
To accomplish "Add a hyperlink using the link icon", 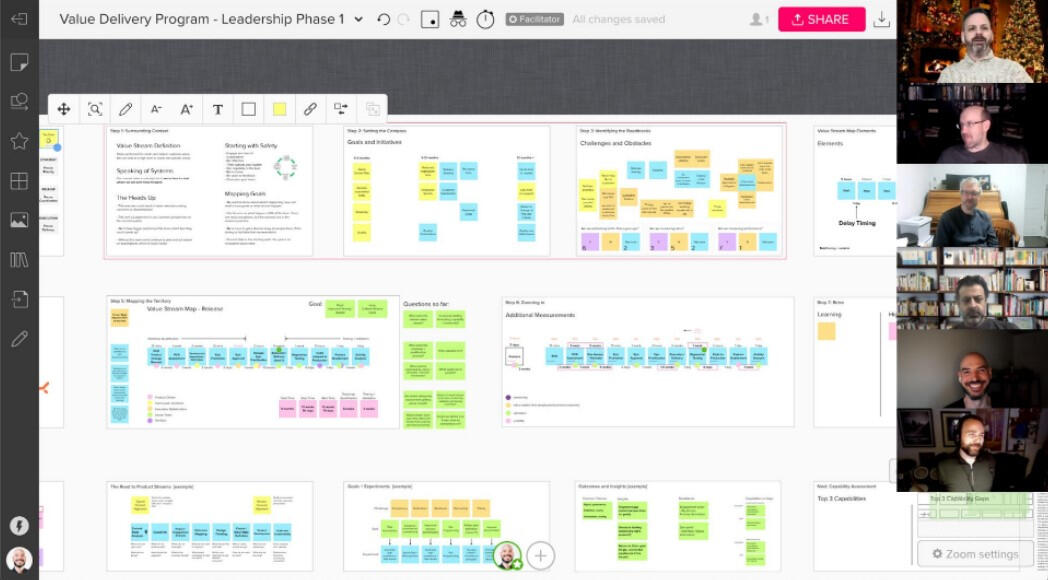I will point(308,108).
